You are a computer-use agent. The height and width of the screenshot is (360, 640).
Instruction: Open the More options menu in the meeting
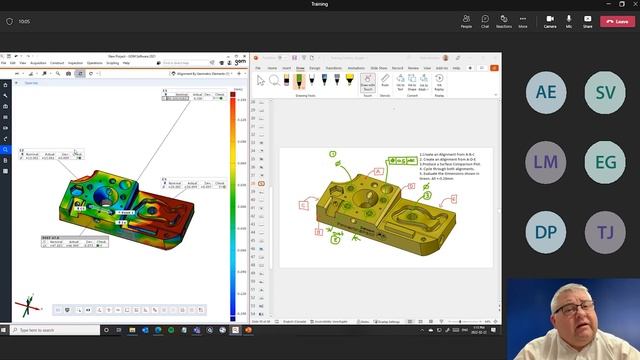pos(523,21)
